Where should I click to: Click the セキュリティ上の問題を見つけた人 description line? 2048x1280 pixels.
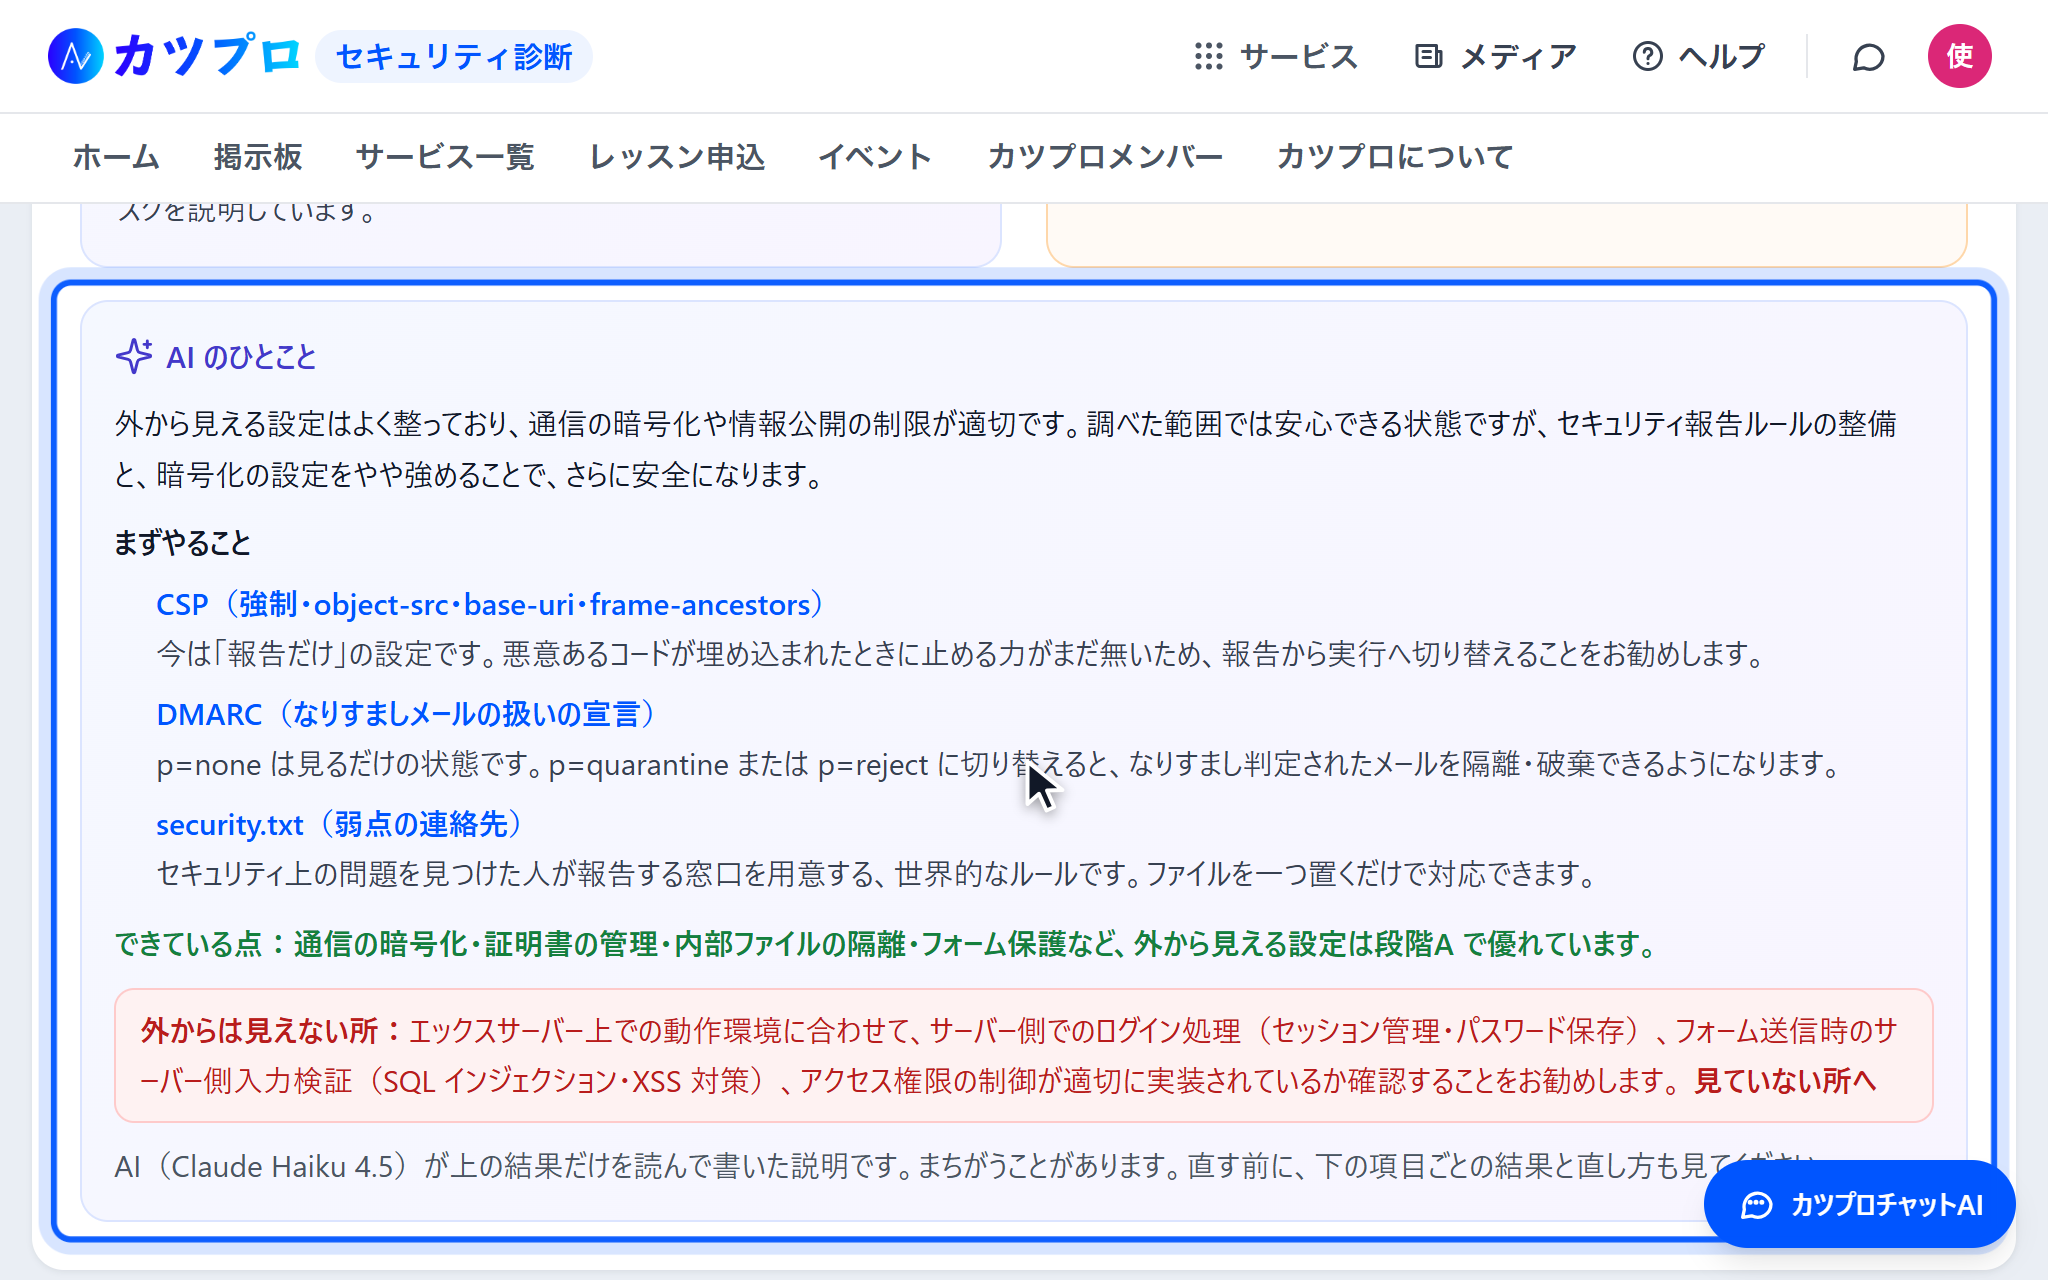(x=878, y=874)
